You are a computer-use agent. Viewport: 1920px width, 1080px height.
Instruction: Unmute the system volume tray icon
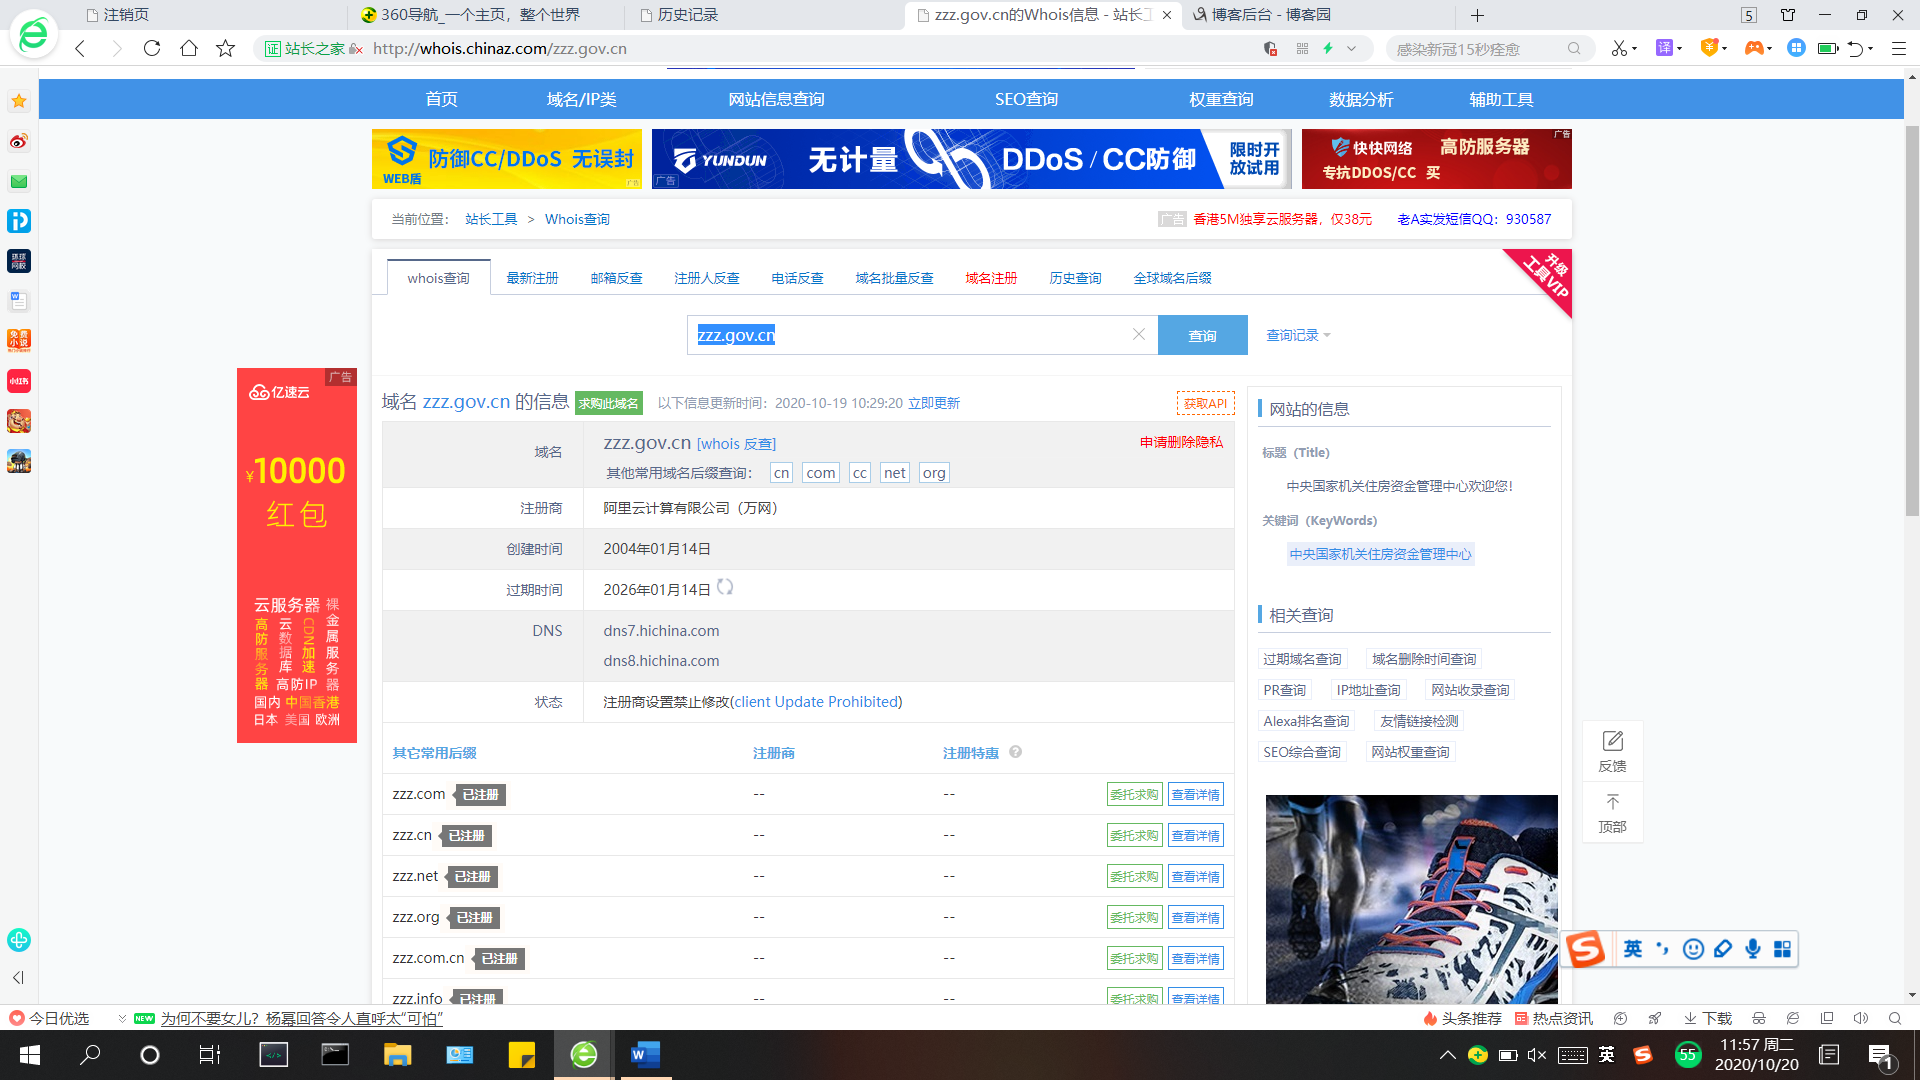[1537, 1055]
